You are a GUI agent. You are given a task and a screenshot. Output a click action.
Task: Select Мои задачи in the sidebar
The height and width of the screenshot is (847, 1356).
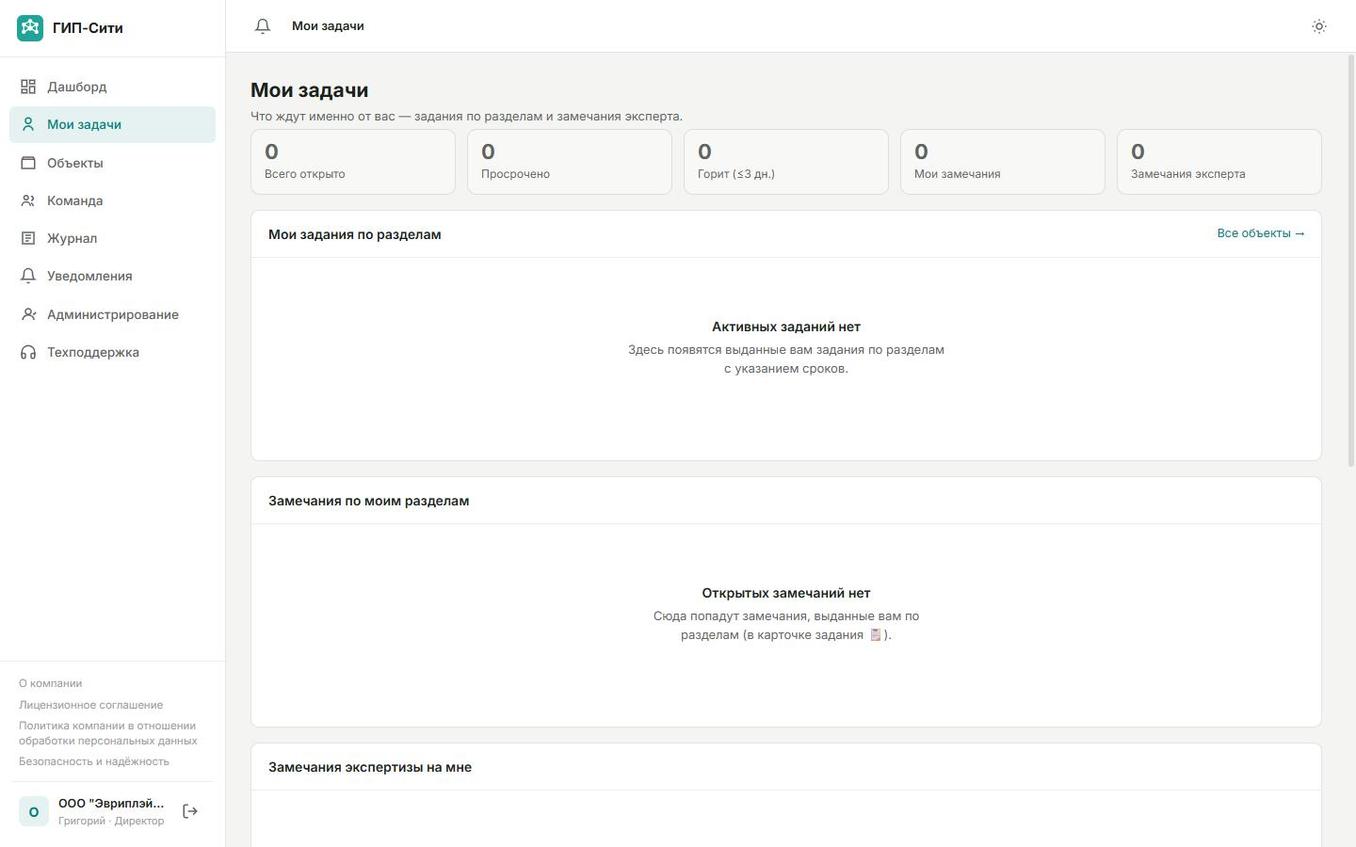[112, 125]
